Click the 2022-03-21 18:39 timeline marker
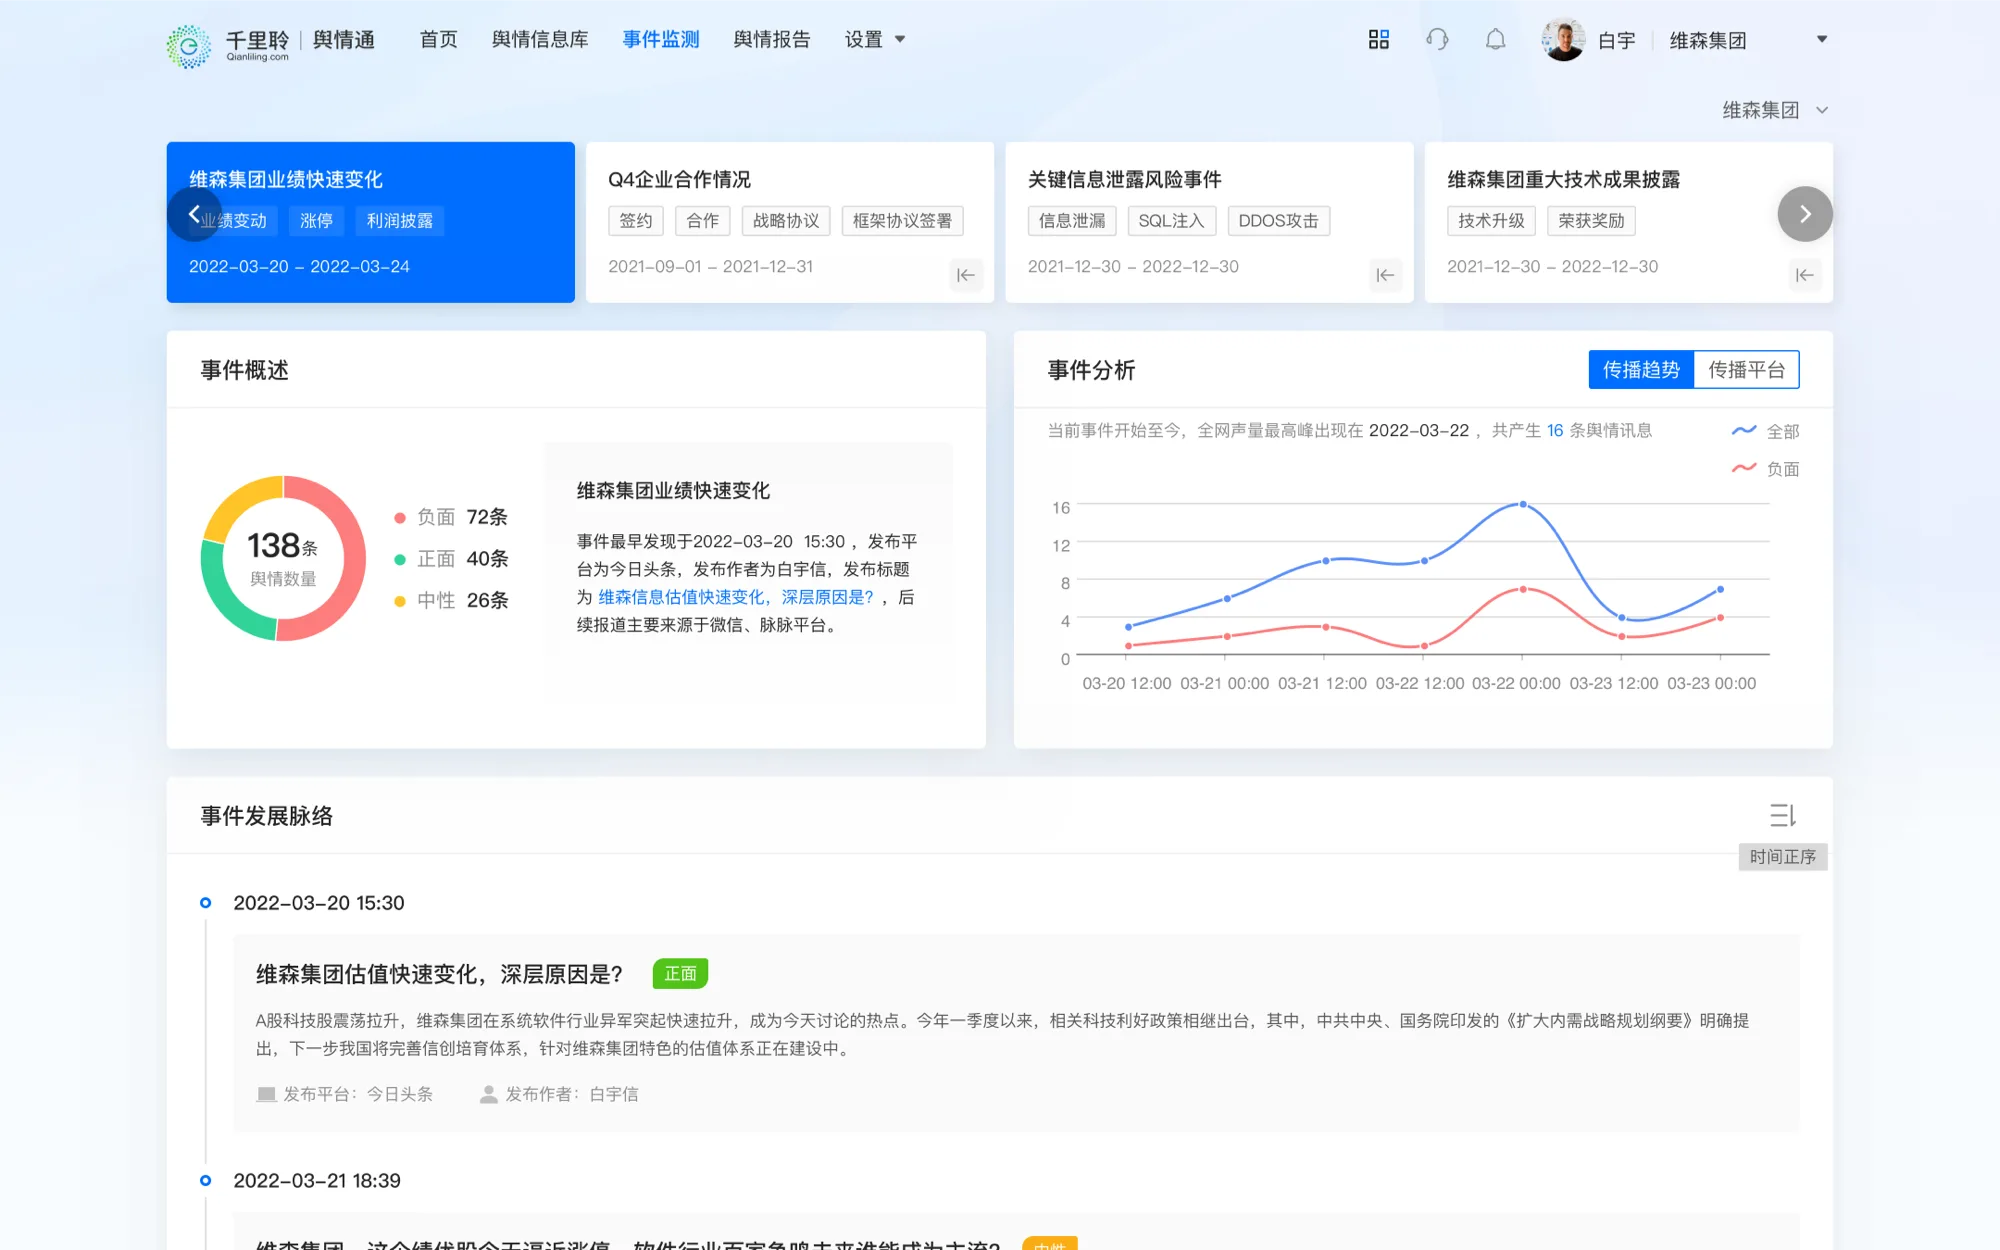The height and width of the screenshot is (1250, 2000). coord(205,1181)
